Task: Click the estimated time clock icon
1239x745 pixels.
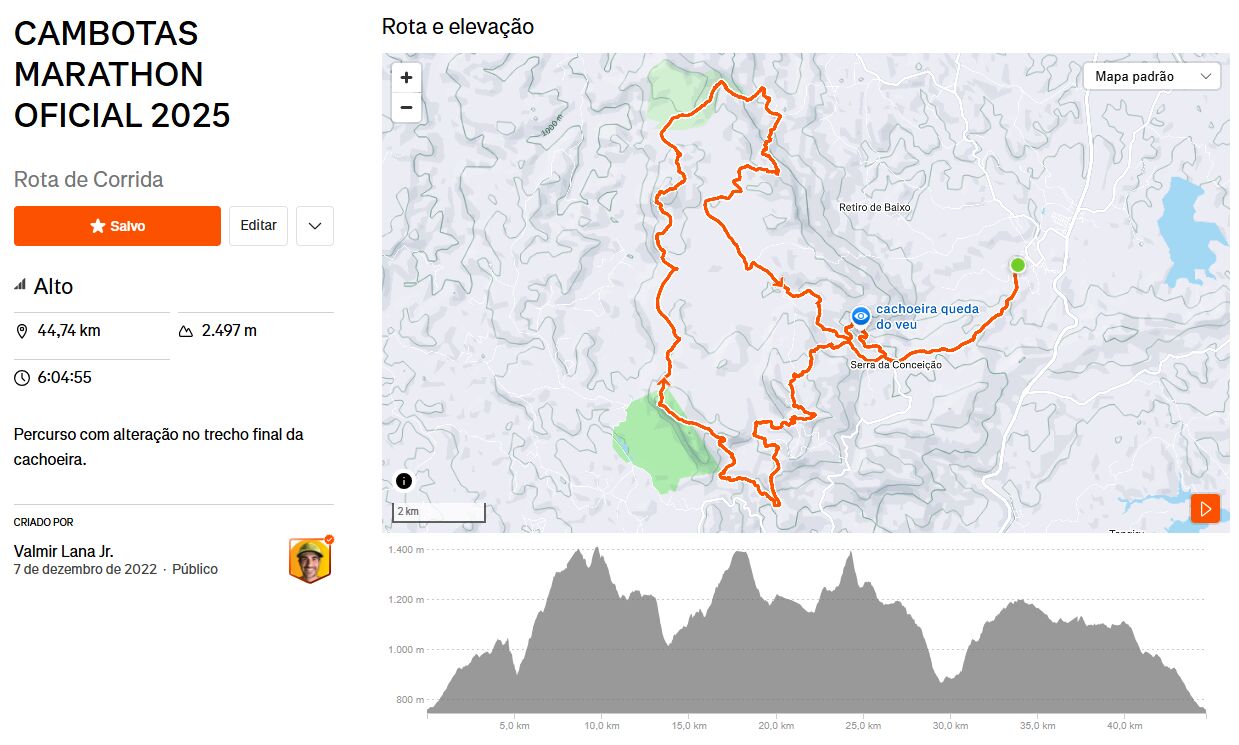Action: pos(22,378)
